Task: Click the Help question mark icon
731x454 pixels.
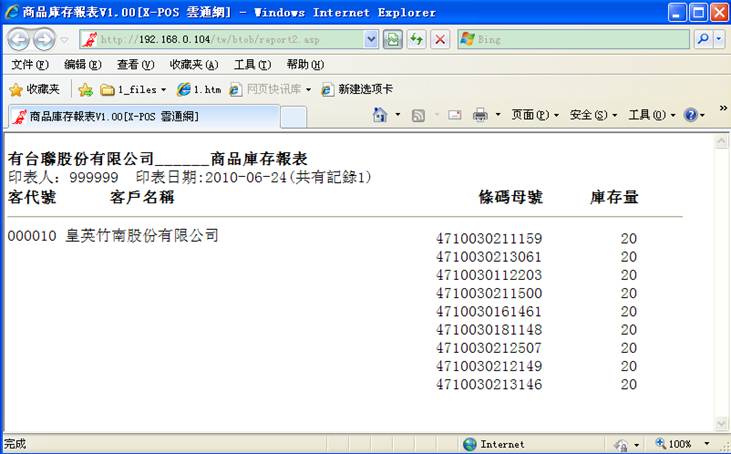Action: pyautogui.click(x=690, y=115)
